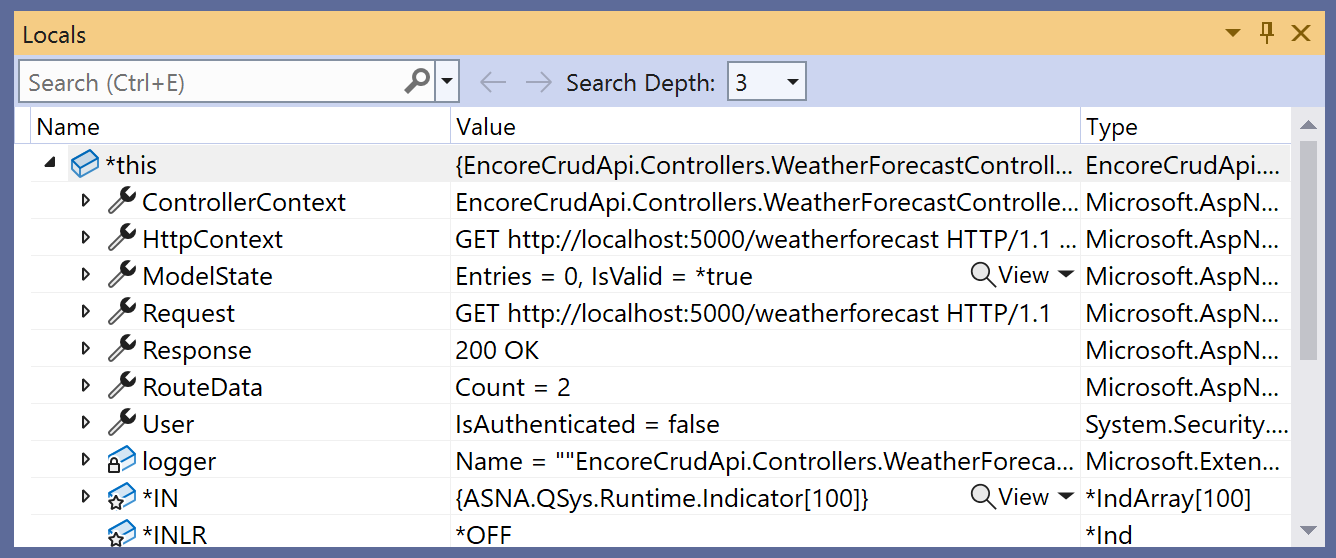The width and height of the screenshot is (1336, 558).
Task: Expand the User node
Action: click(86, 424)
